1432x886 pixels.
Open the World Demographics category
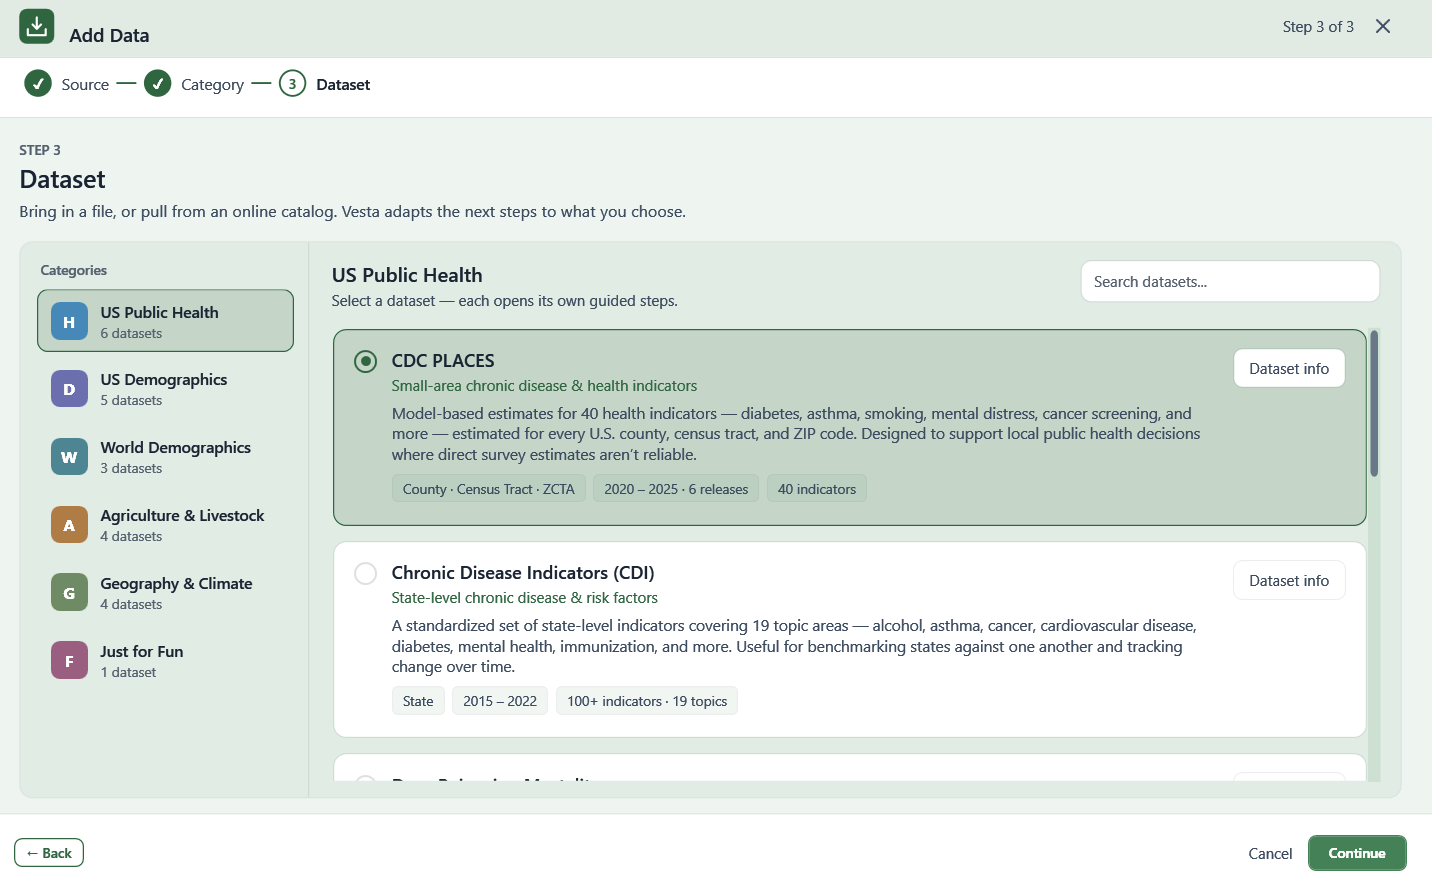(165, 457)
